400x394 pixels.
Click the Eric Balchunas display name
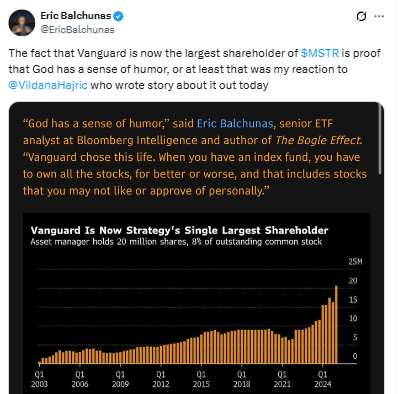pos(76,16)
